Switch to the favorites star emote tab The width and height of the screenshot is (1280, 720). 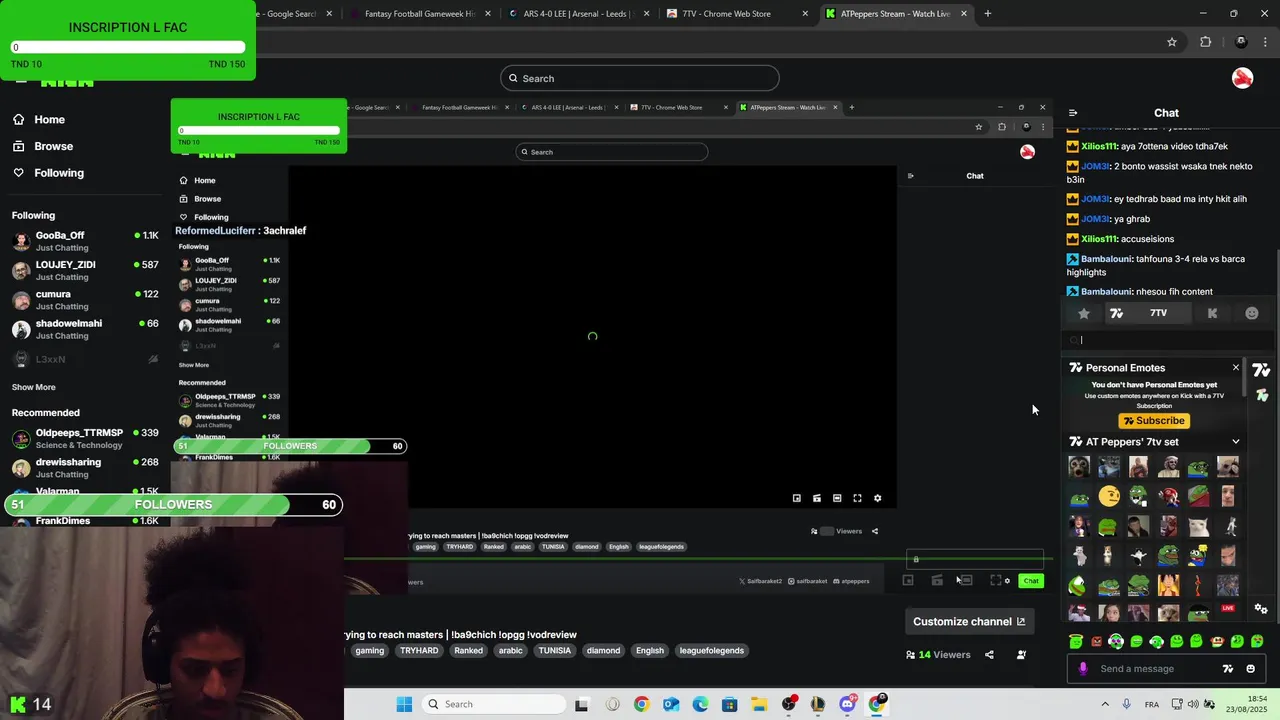(1084, 313)
